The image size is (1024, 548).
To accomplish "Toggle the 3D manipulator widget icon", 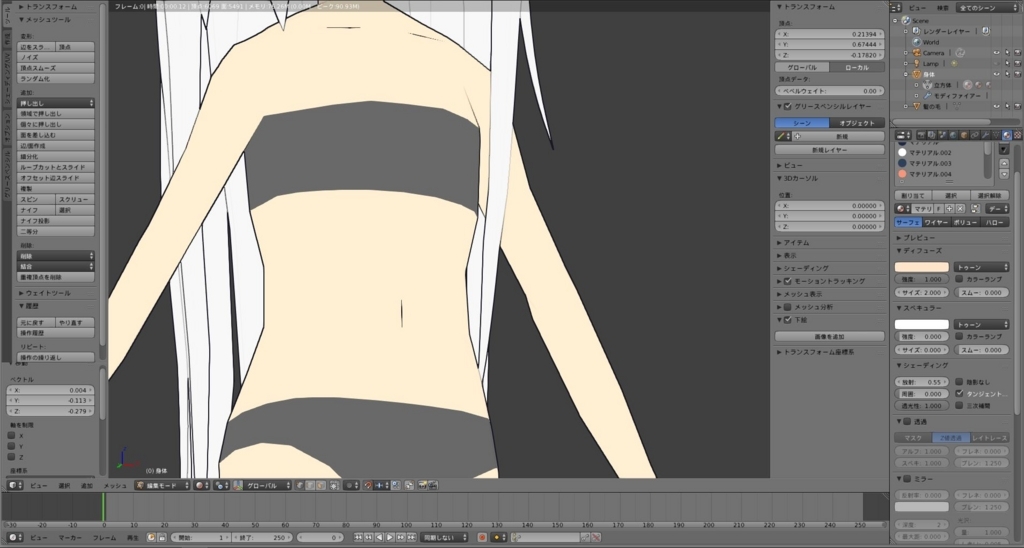I will [x=238, y=485].
